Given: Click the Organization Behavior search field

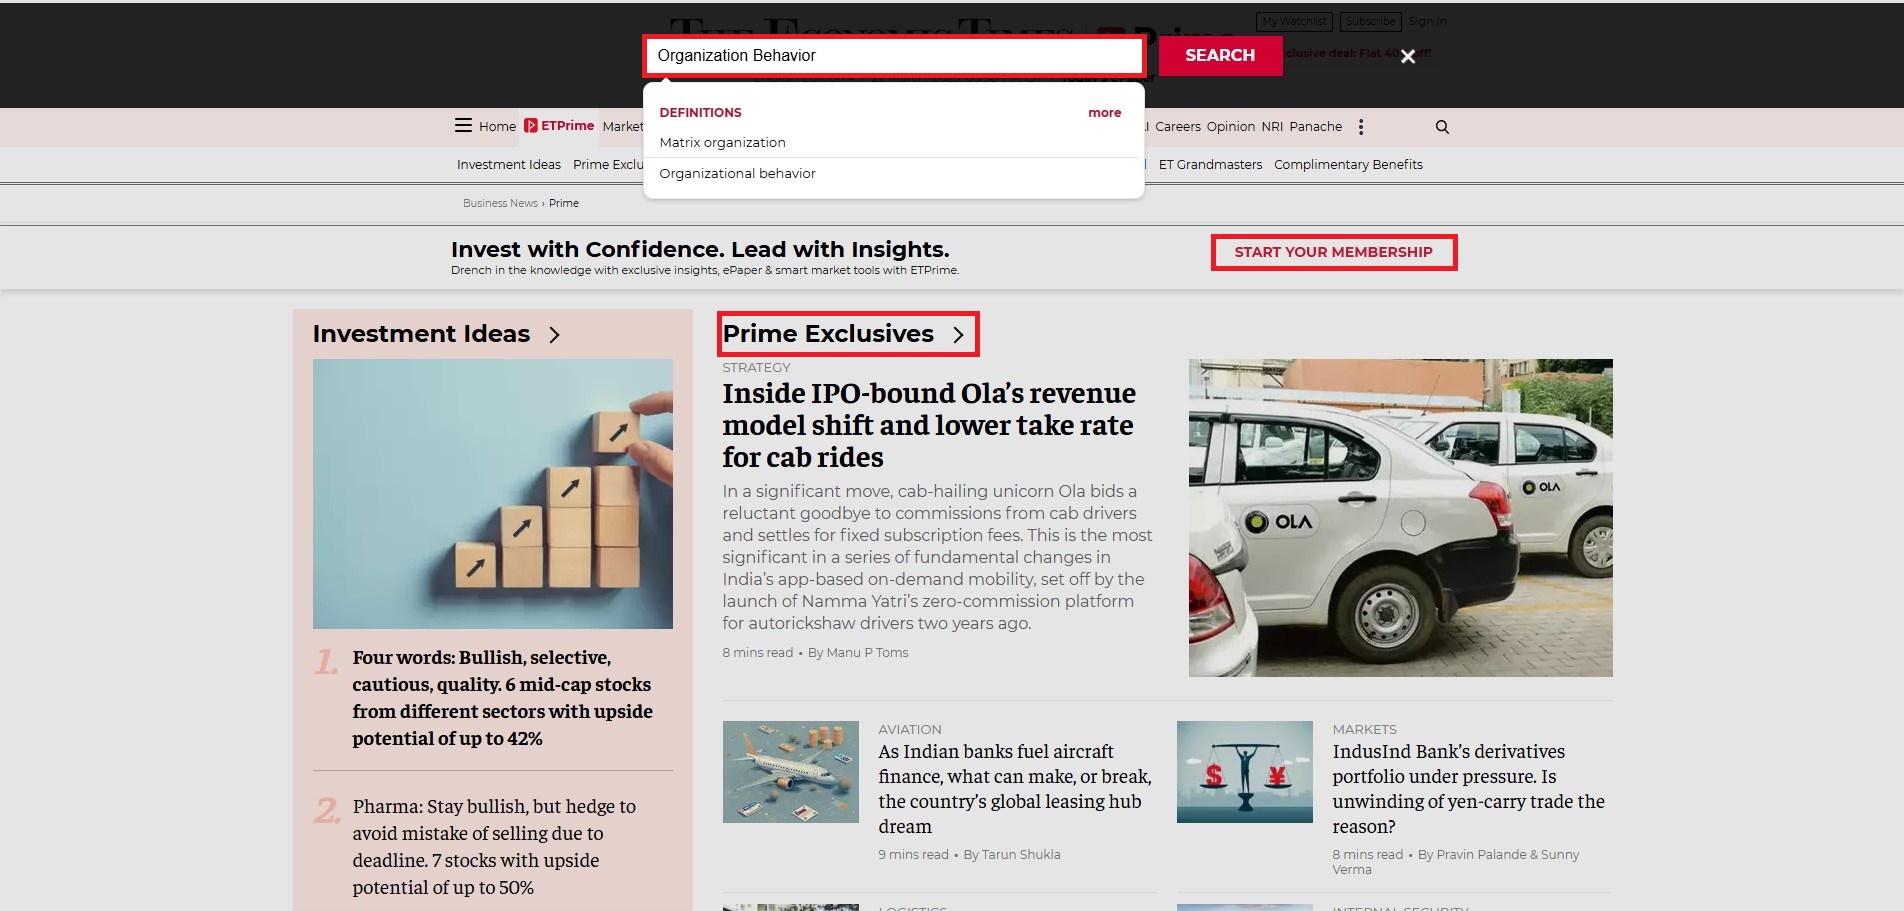Looking at the screenshot, I should click(893, 56).
